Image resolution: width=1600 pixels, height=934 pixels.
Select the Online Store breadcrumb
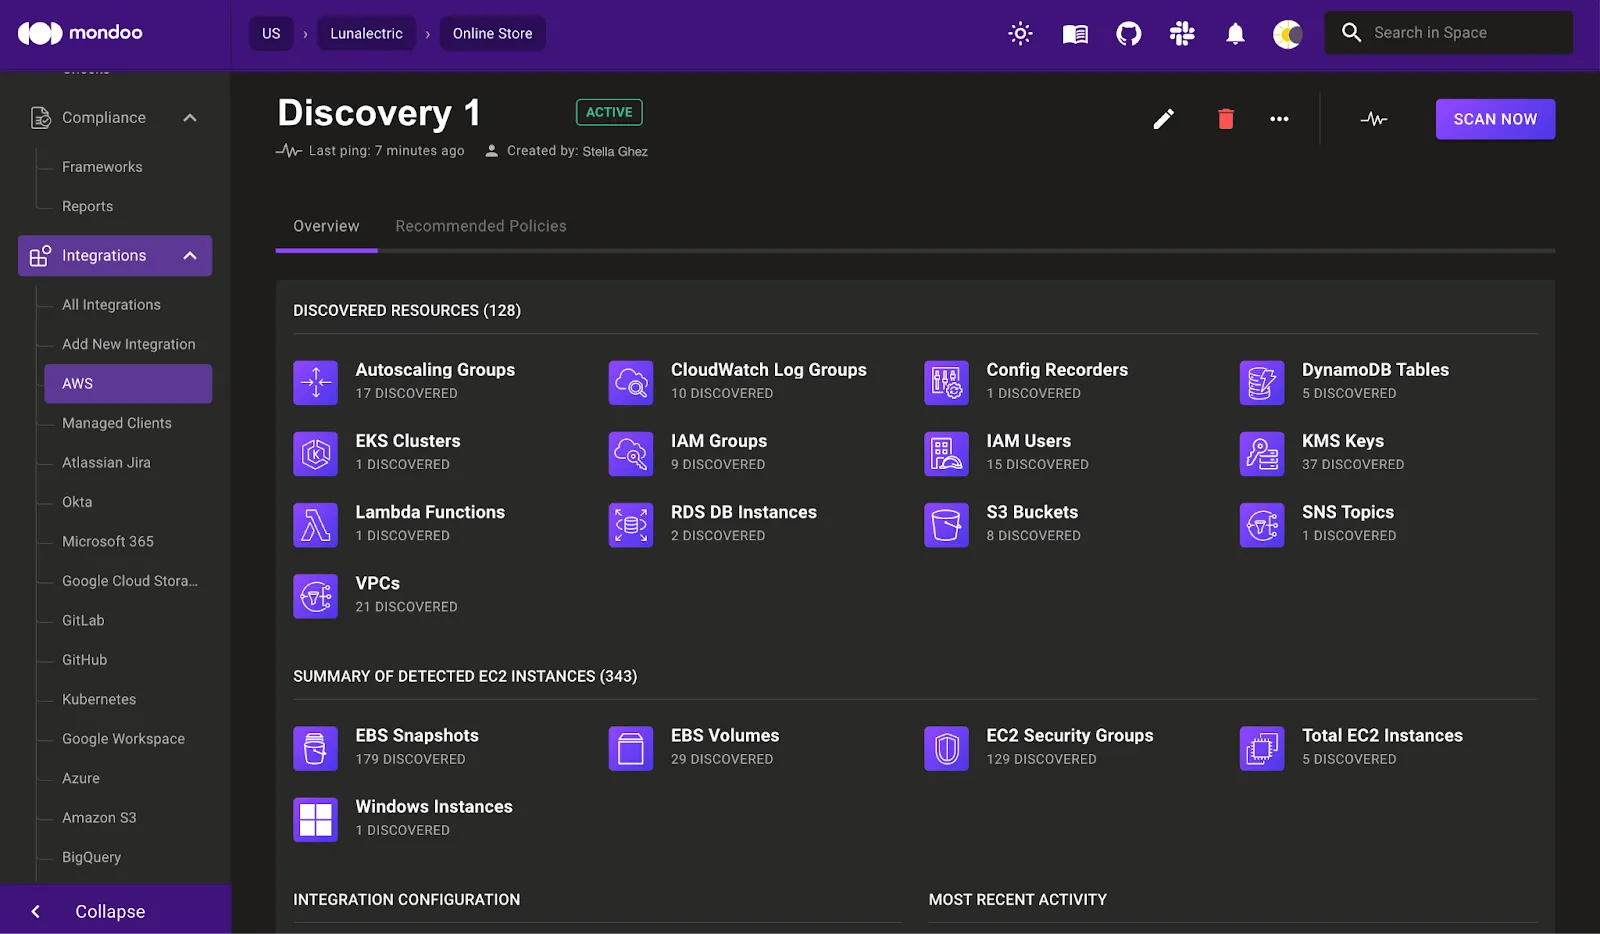tap(492, 33)
